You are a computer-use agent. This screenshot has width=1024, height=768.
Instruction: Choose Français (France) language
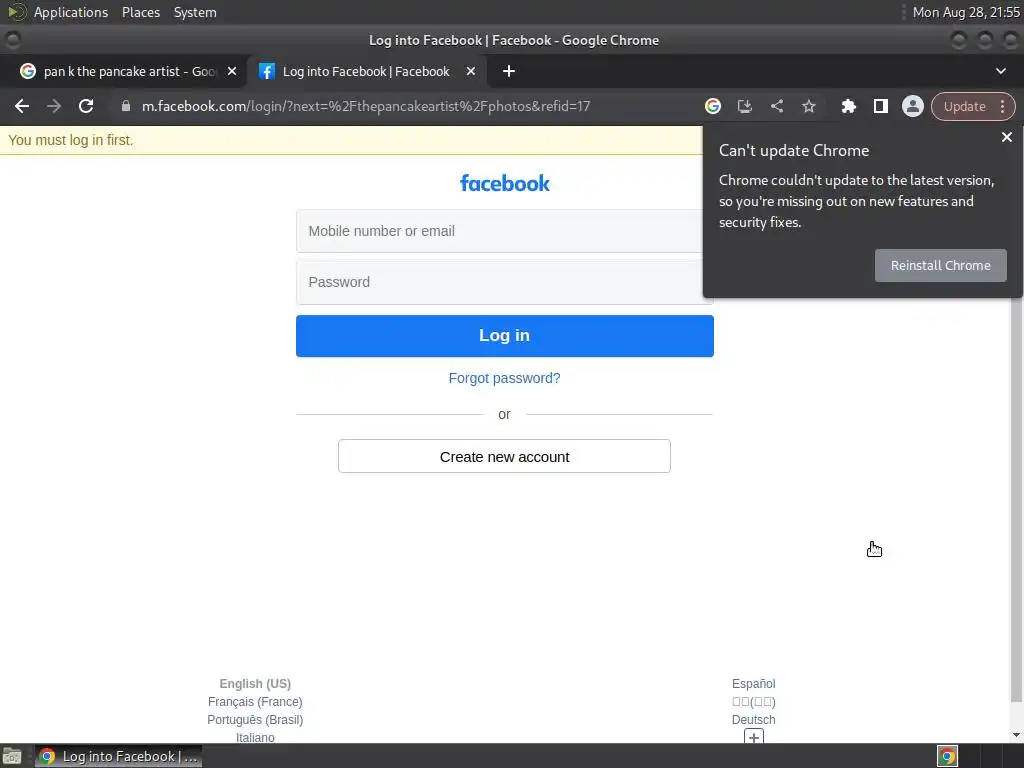tap(255, 701)
